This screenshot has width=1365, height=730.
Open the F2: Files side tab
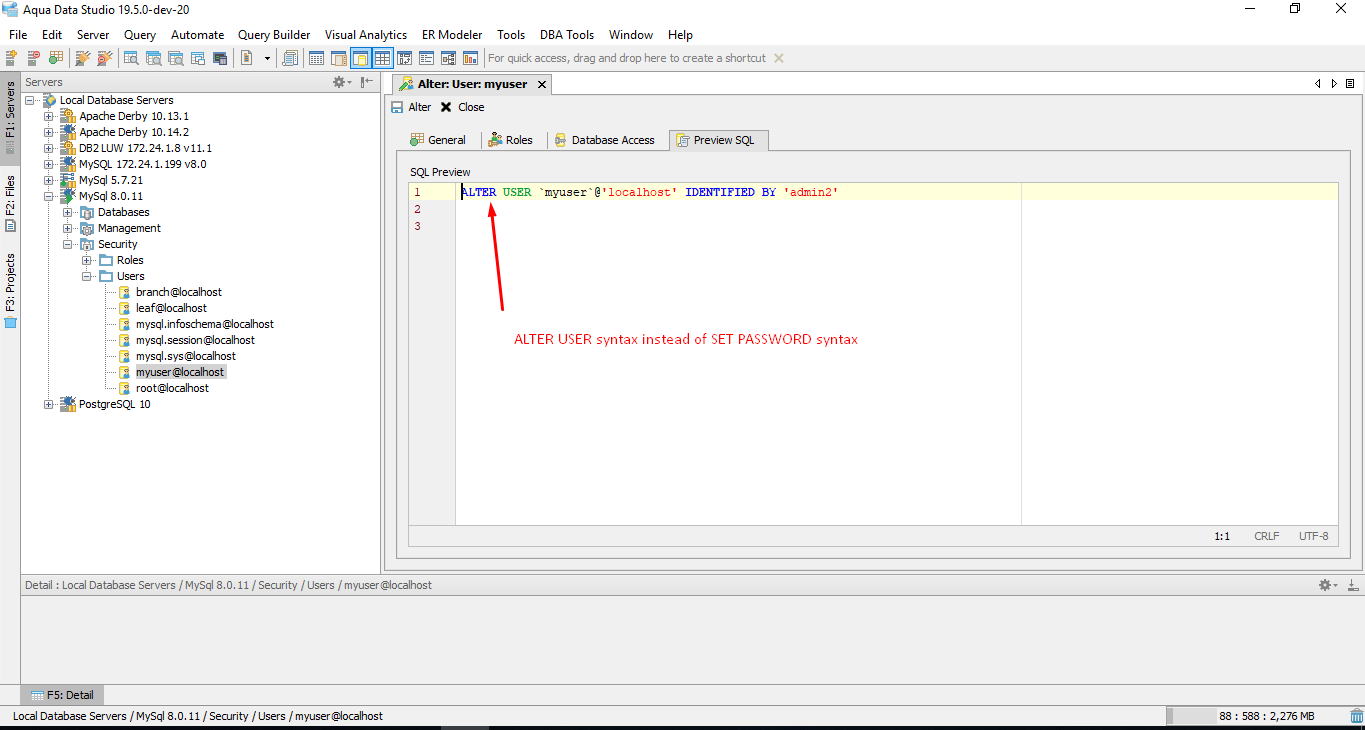pyautogui.click(x=10, y=204)
